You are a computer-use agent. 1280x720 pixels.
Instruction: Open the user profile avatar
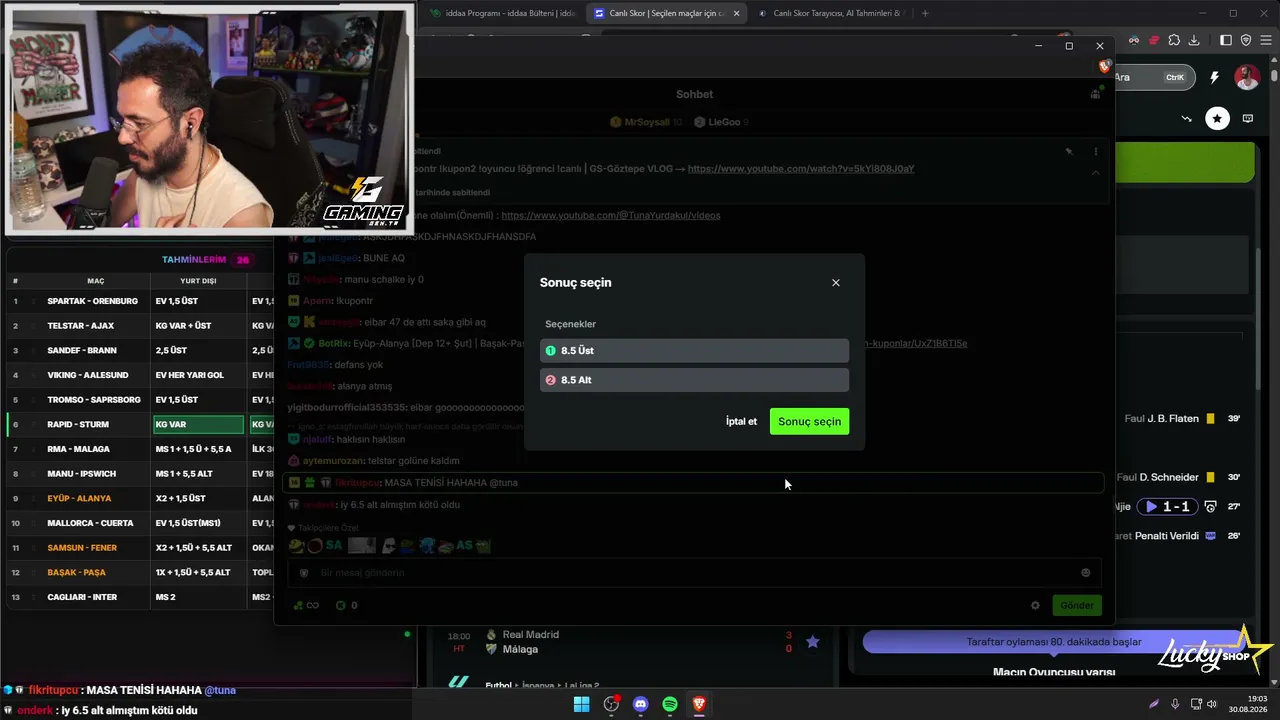(1247, 77)
